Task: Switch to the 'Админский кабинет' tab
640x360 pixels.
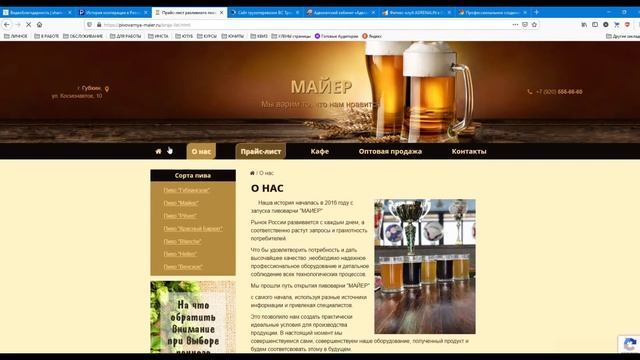Action: tap(341, 13)
